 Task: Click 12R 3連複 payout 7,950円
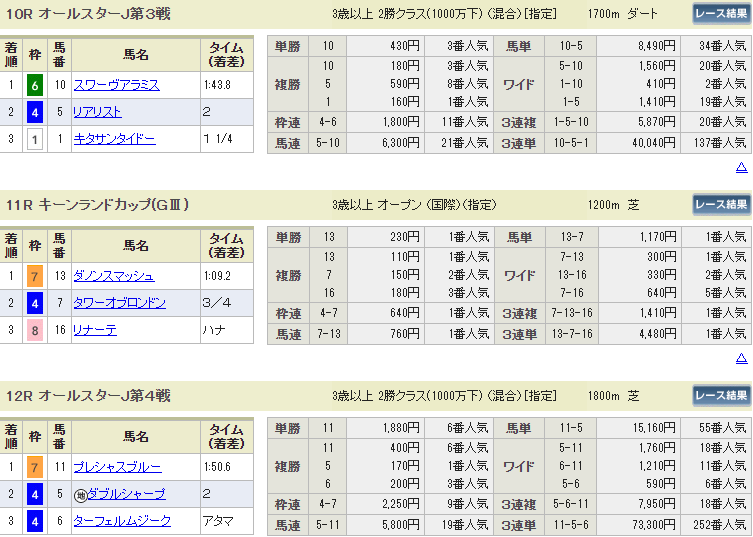click(656, 504)
